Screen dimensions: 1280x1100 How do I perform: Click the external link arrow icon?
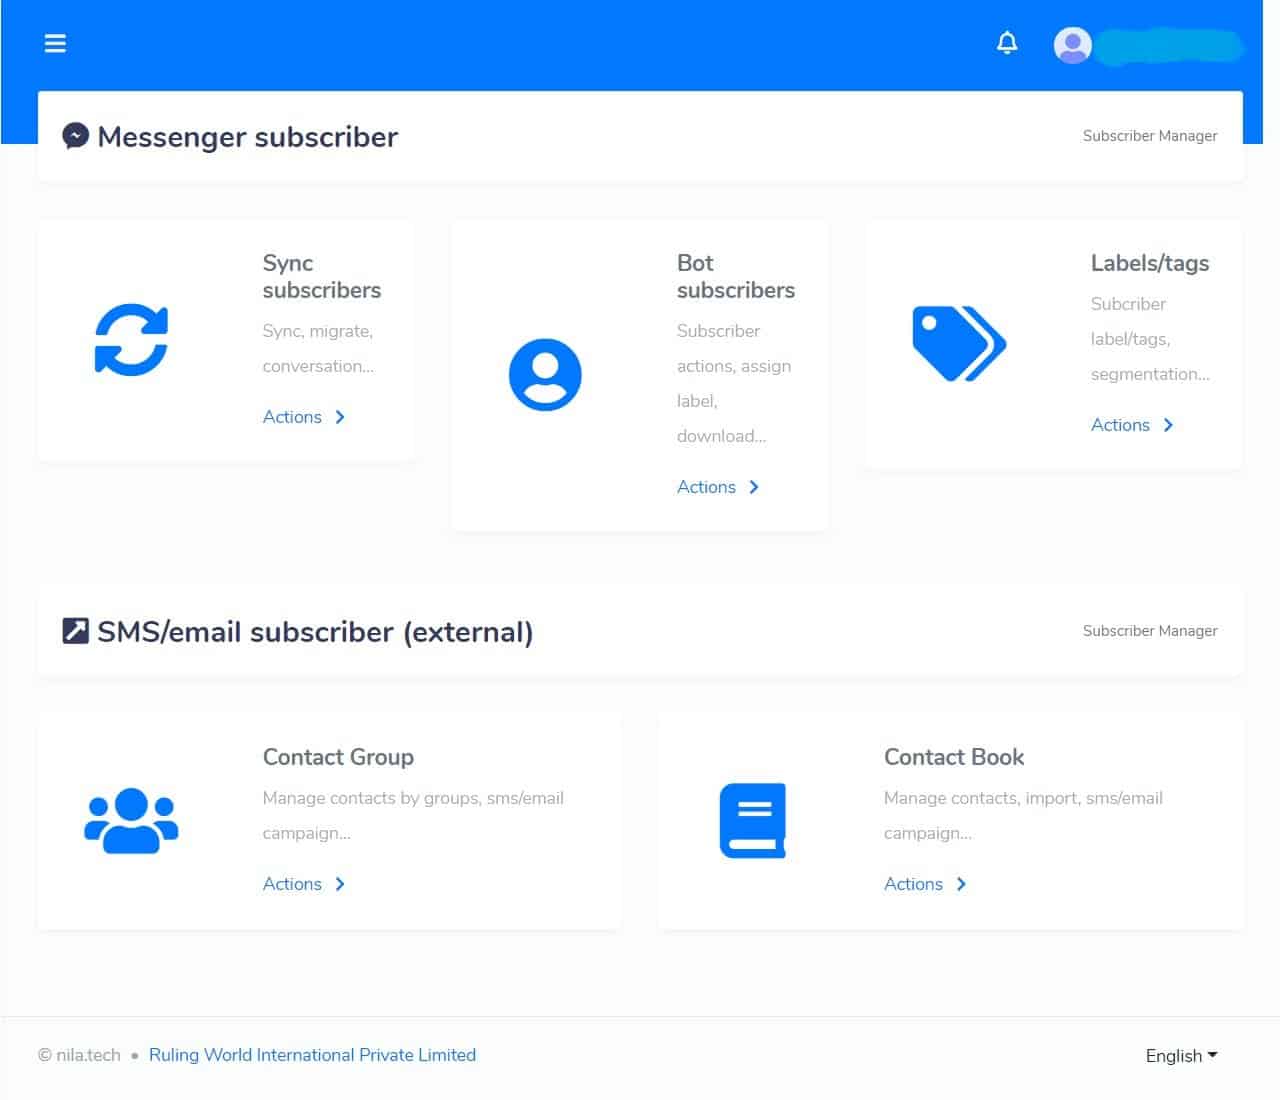pos(75,631)
